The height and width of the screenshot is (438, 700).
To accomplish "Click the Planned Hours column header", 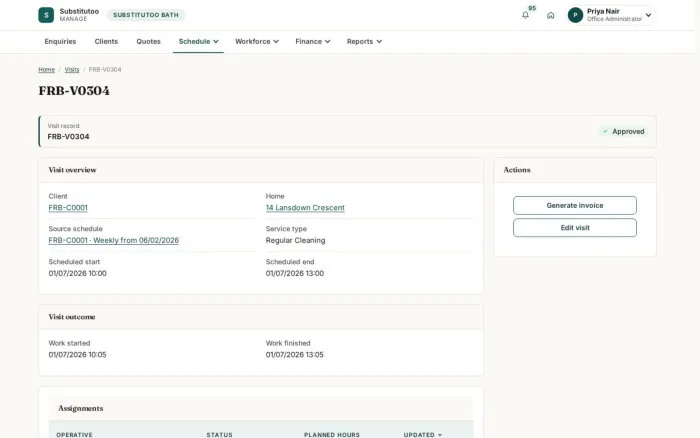I will tap(332, 435).
